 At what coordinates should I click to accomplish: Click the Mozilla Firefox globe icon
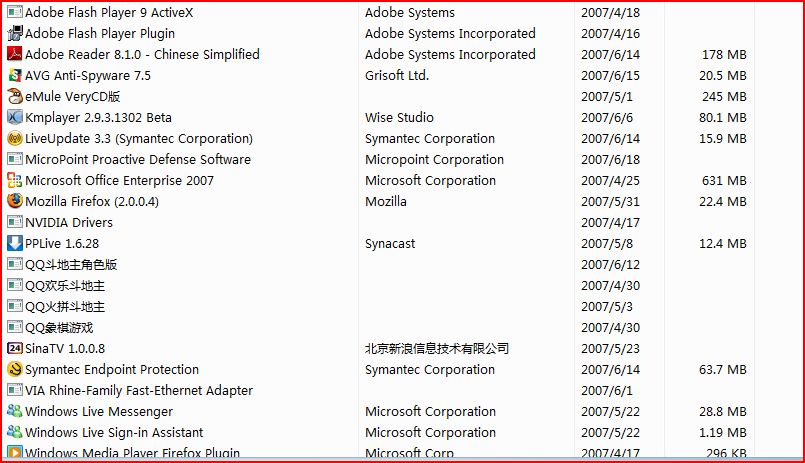(x=14, y=201)
